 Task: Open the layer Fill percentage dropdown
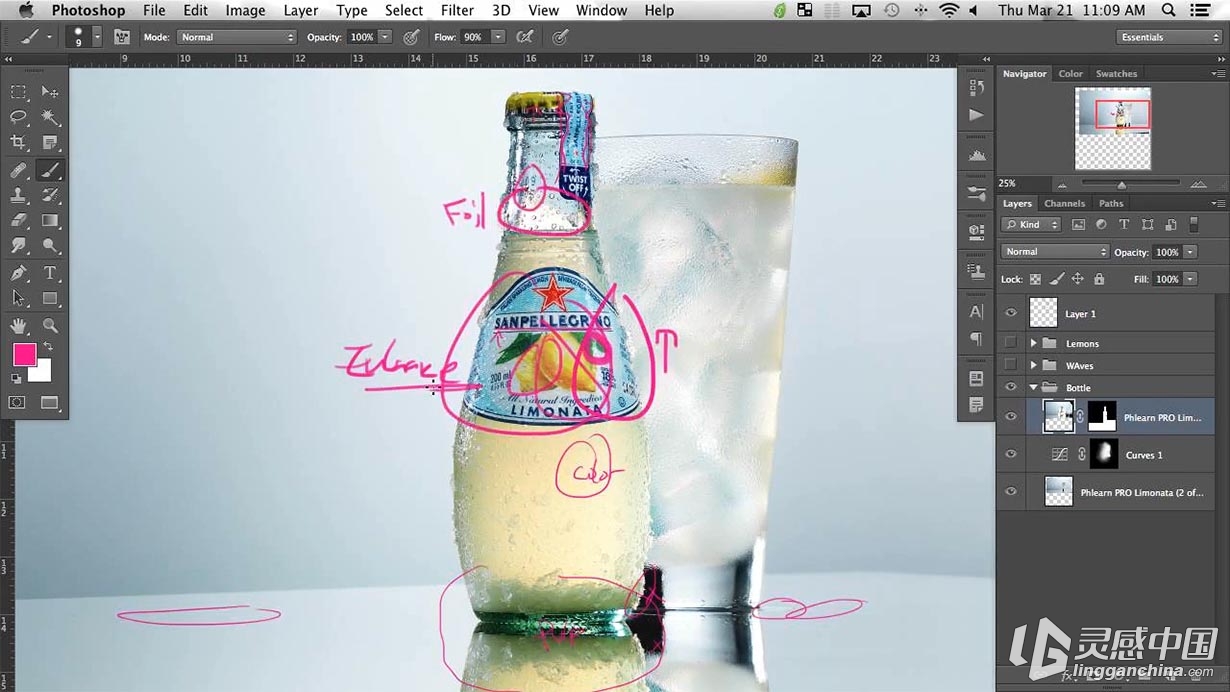click(x=1190, y=279)
